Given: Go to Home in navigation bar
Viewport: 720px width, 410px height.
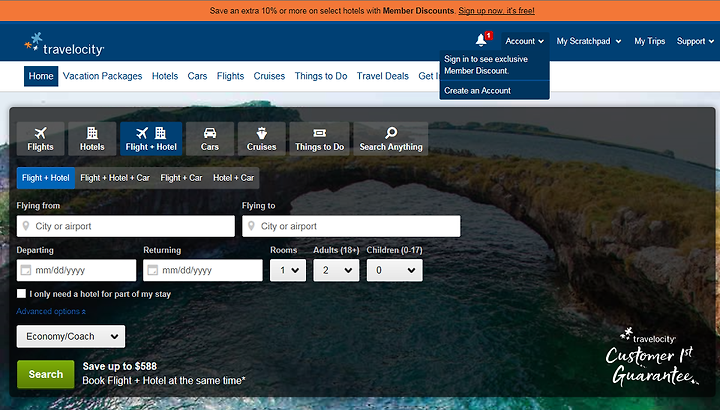Looking at the screenshot, I should (41, 76).
